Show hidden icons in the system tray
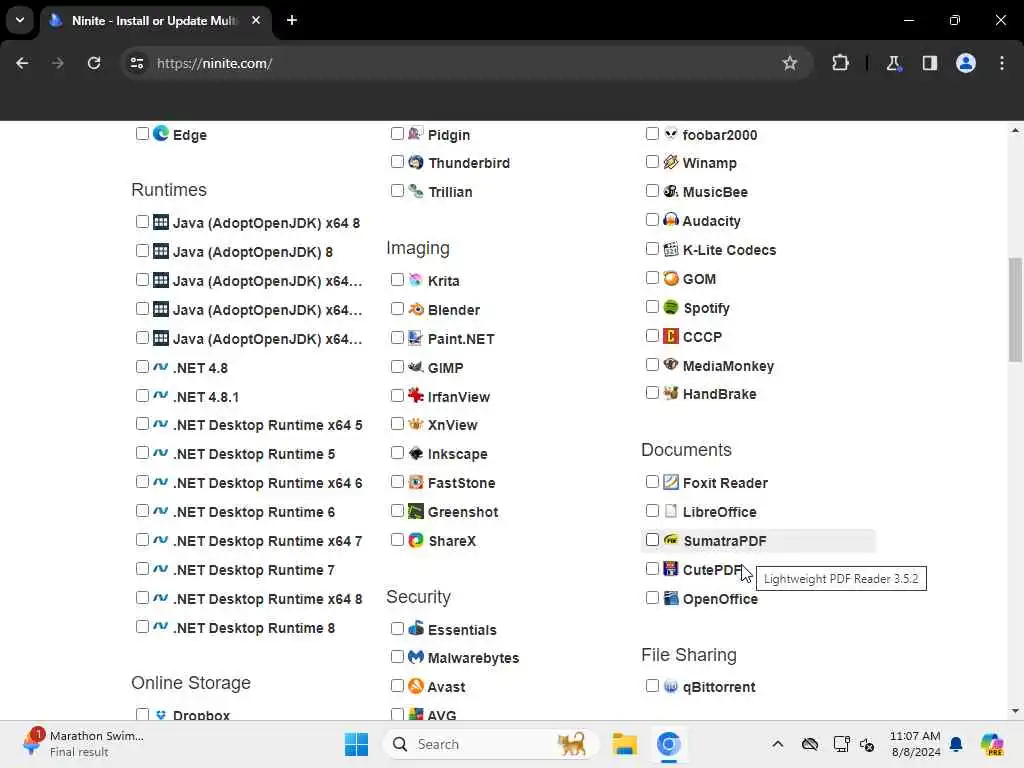The image size is (1024, 768). click(777, 744)
